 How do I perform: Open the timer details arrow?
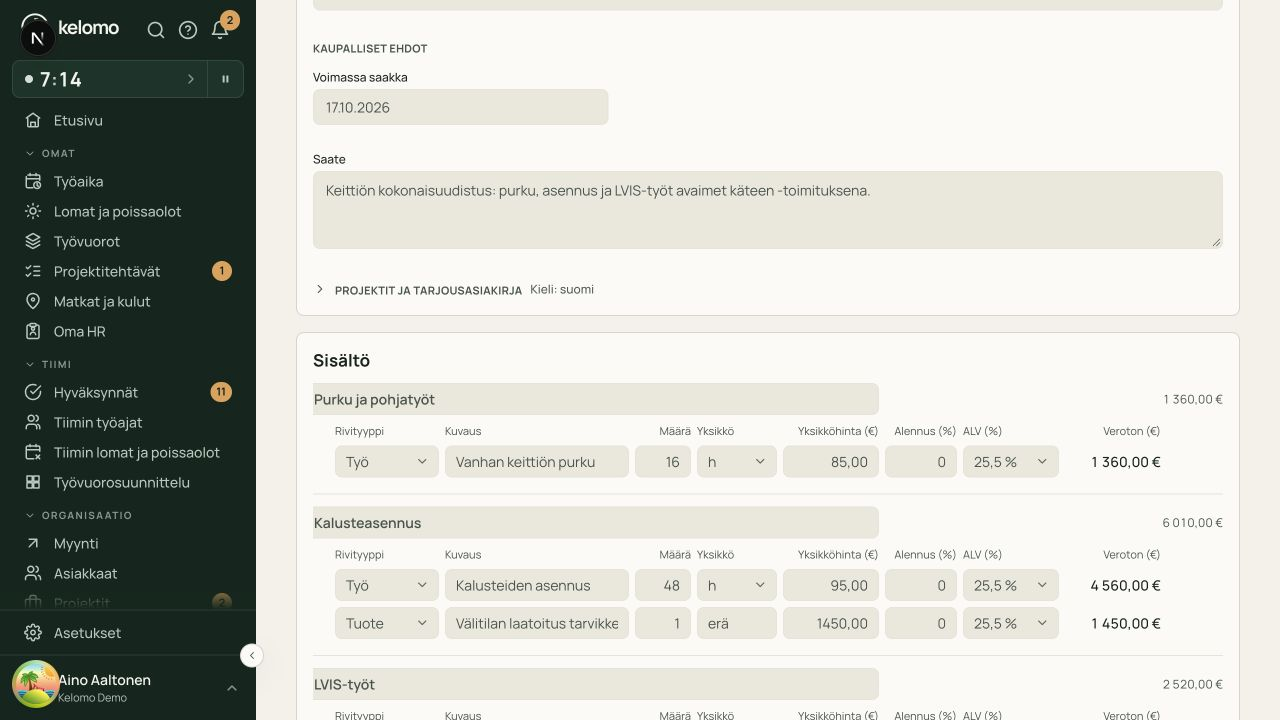[x=191, y=79]
